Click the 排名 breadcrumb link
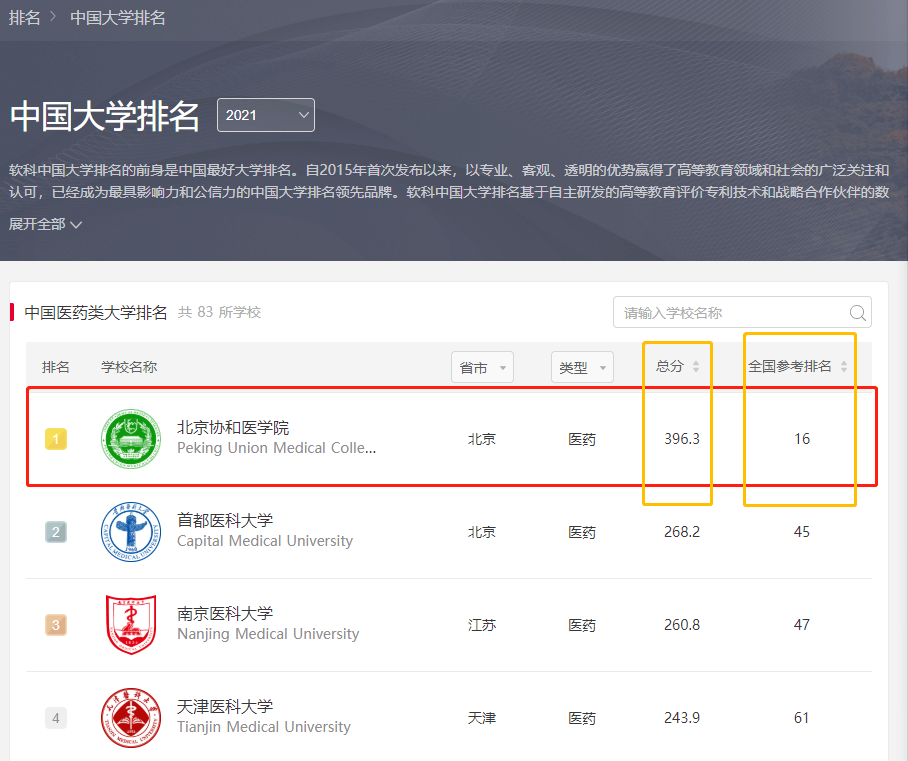This screenshot has height=761, width=908. coord(24,17)
